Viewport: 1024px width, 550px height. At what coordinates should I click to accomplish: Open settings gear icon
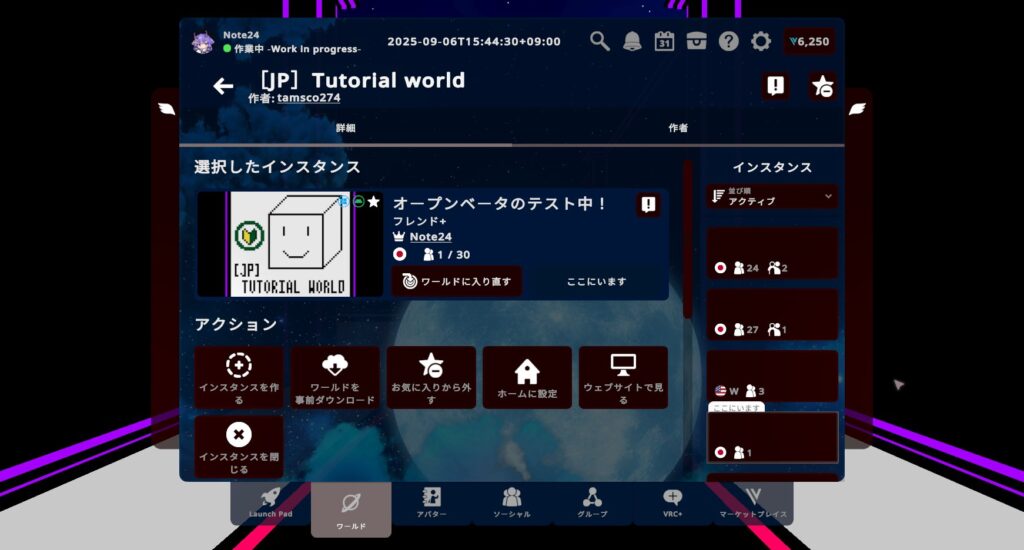coord(761,41)
